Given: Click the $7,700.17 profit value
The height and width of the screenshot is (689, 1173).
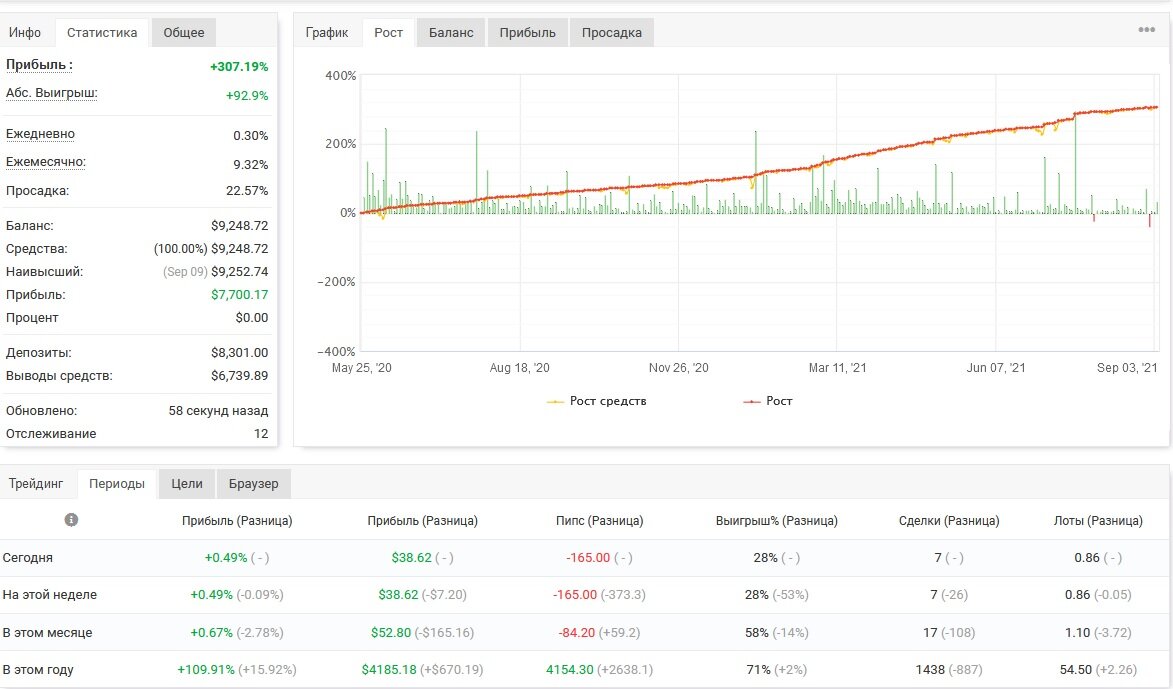Looking at the screenshot, I should tap(239, 295).
